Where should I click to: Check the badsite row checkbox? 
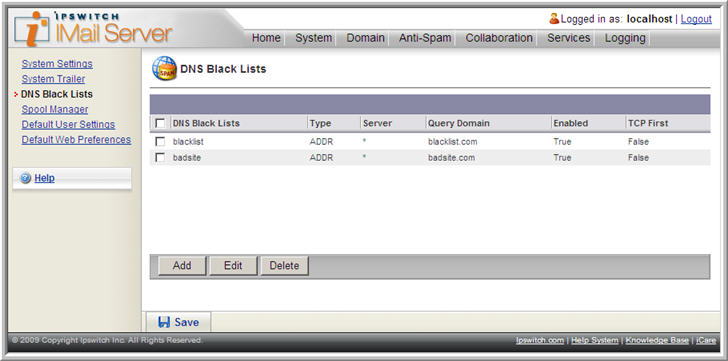coord(160,158)
